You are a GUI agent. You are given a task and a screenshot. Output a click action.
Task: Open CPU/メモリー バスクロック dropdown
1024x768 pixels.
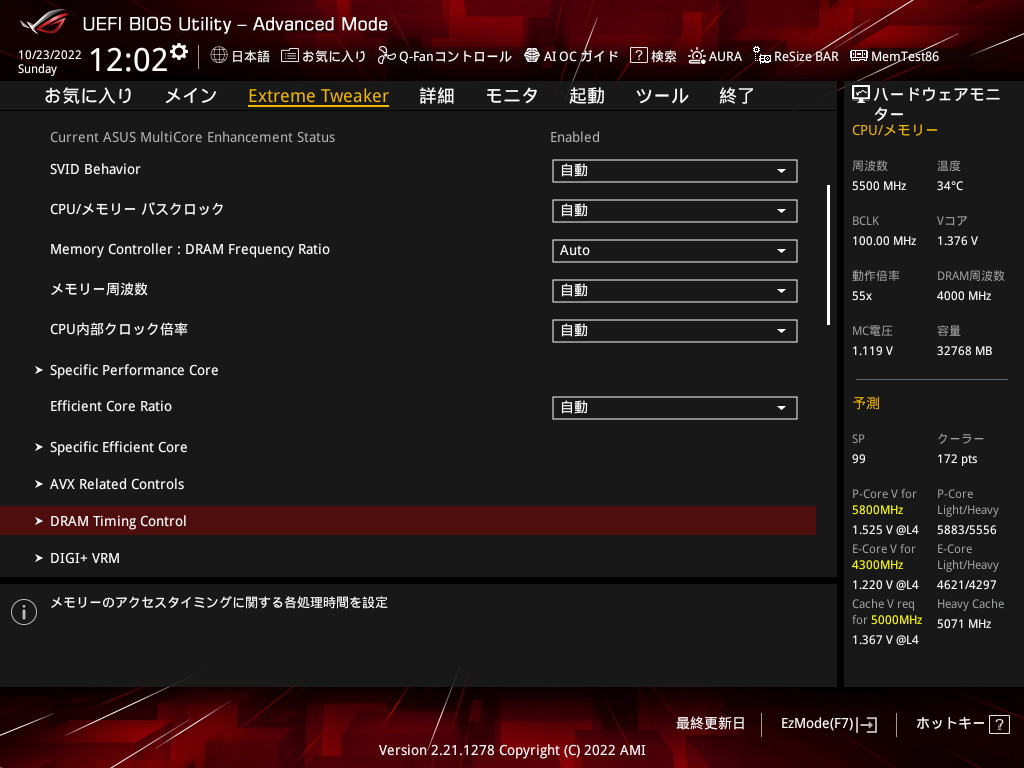(675, 210)
